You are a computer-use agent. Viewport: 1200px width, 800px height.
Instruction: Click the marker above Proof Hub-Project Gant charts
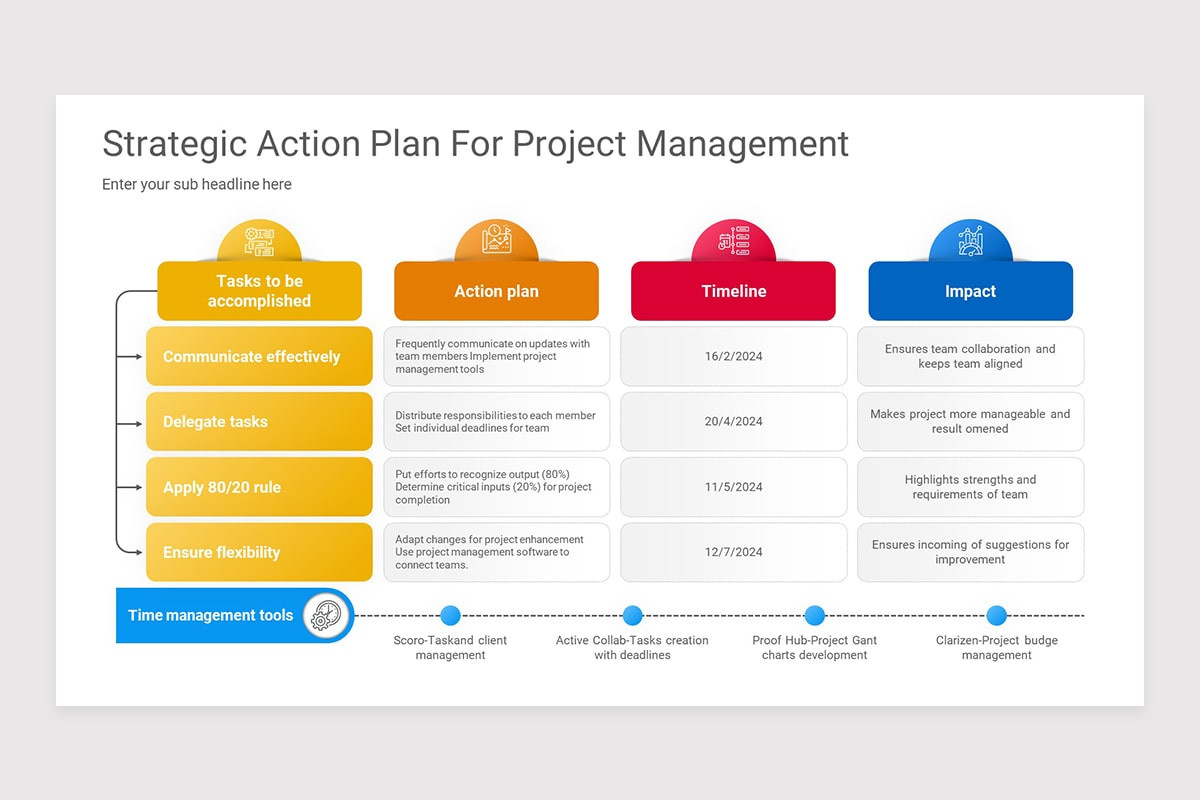tap(815, 615)
